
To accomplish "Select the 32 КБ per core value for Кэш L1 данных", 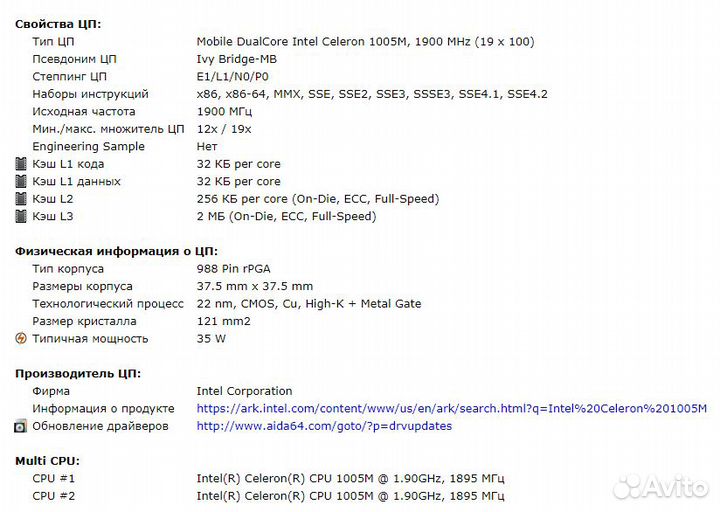I will (238, 181).
